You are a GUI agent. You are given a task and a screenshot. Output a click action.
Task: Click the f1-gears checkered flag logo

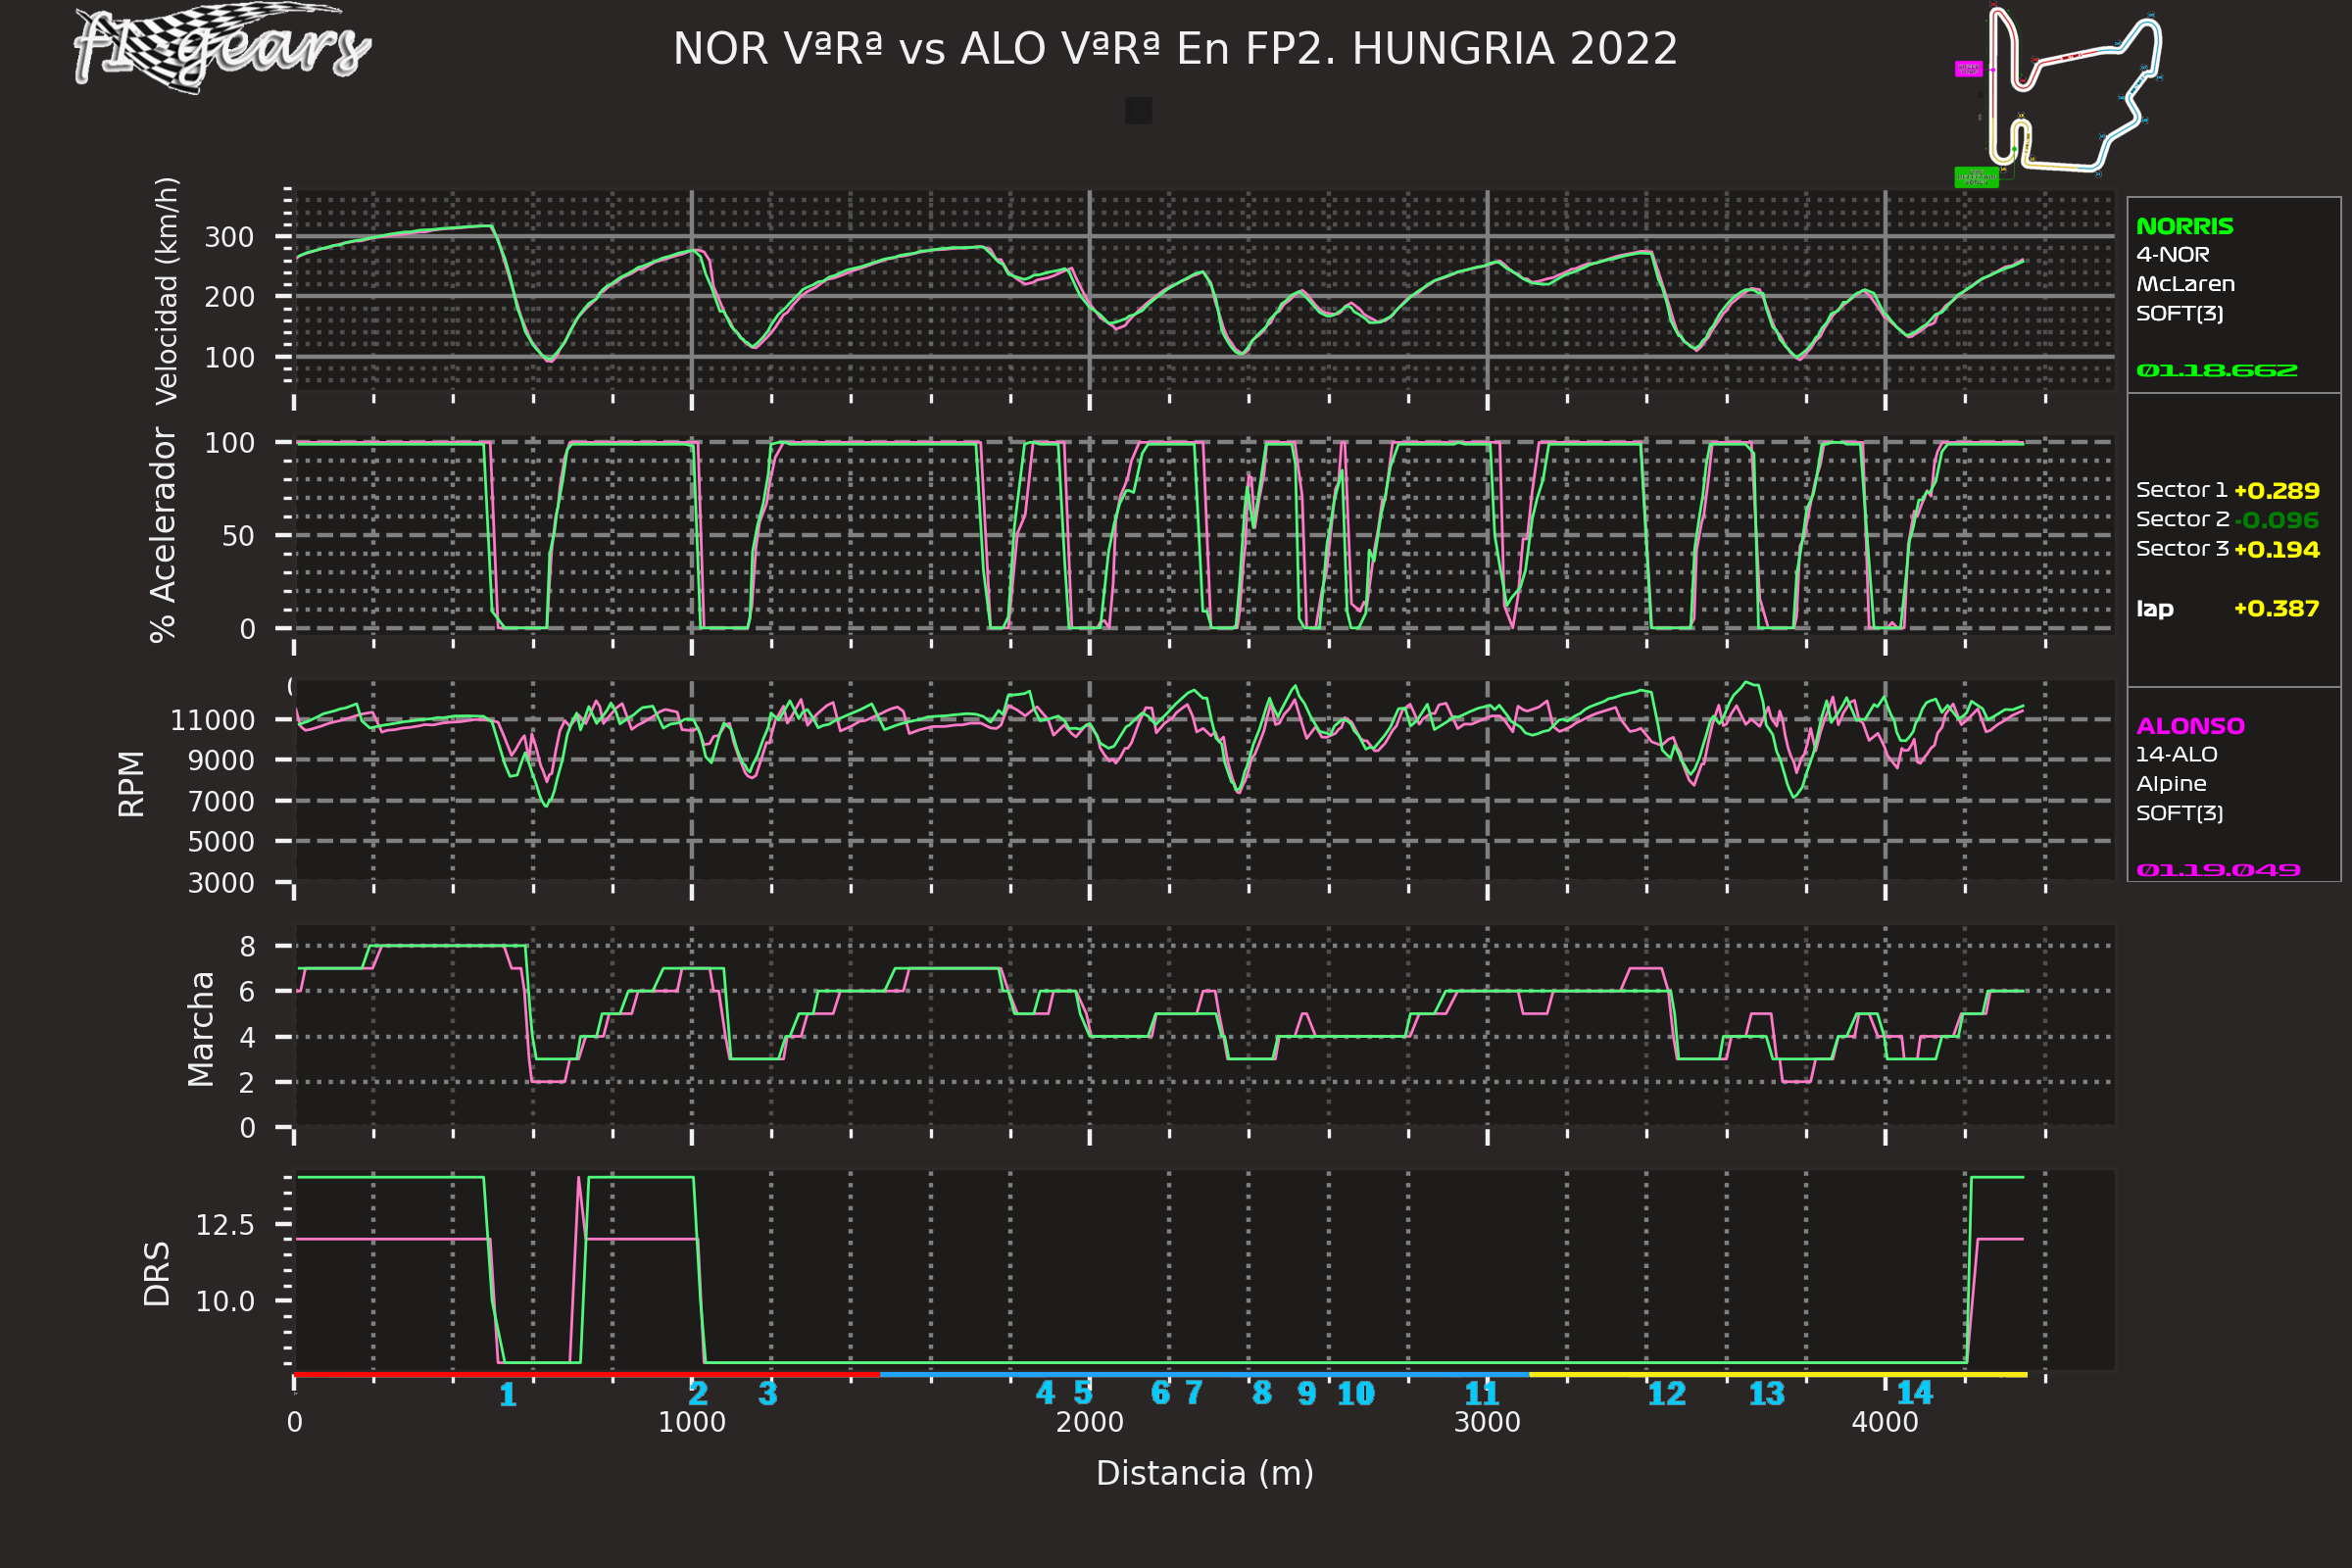[222, 47]
